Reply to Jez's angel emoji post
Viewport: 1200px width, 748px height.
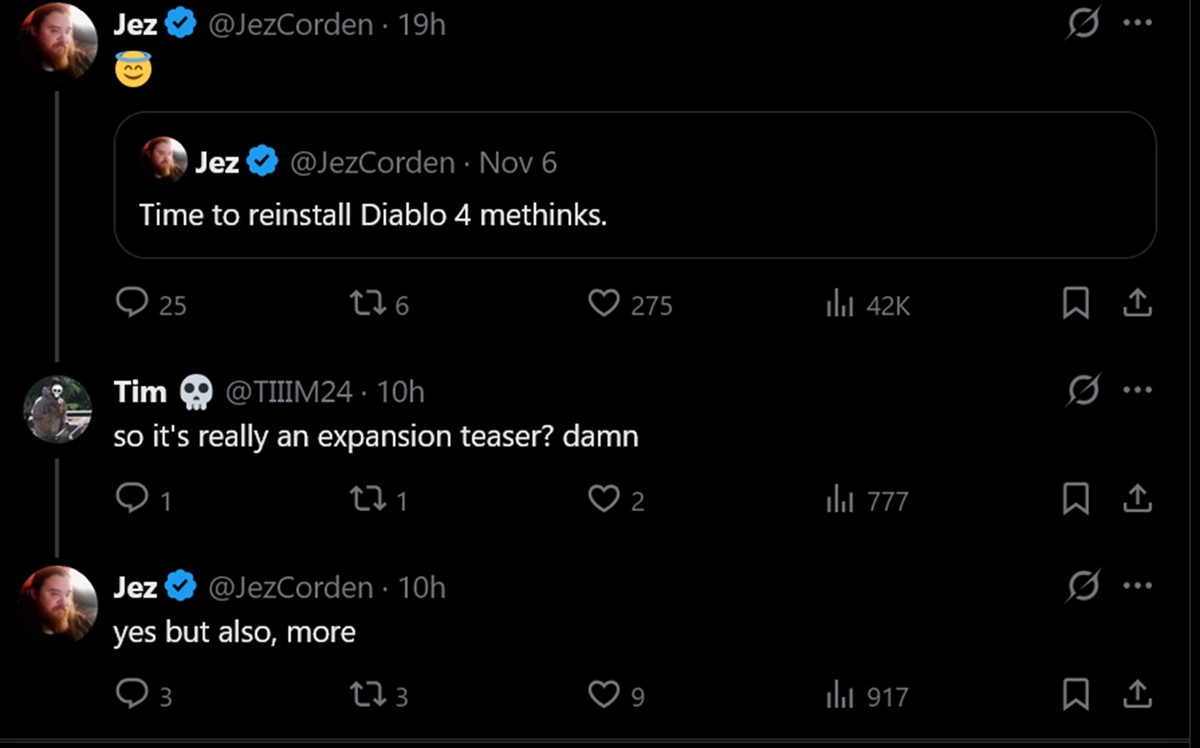click(x=132, y=303)
